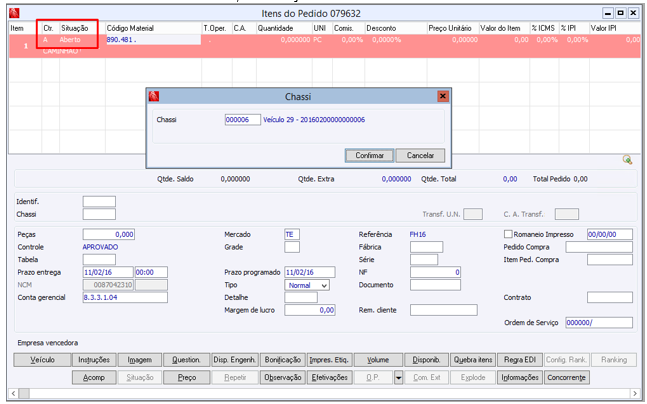The image size is (647, 404).
Task: Click the Mercado field showing TE
Action: (x=292, y=234)
